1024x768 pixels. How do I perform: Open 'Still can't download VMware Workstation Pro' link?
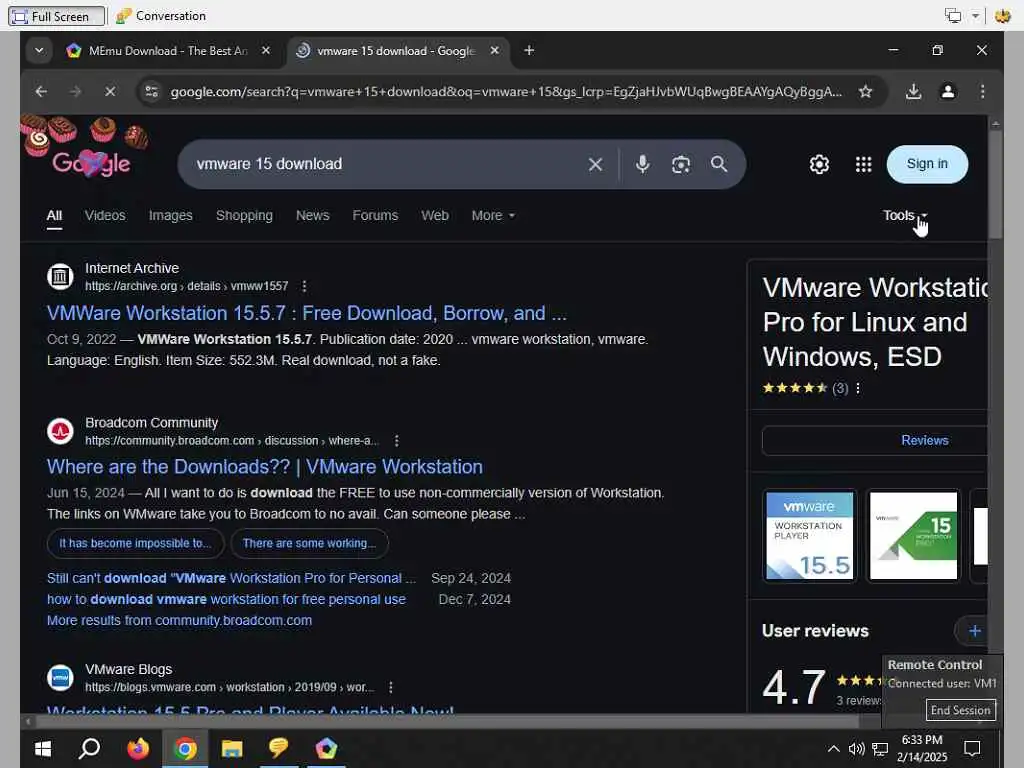coord(231,579)
